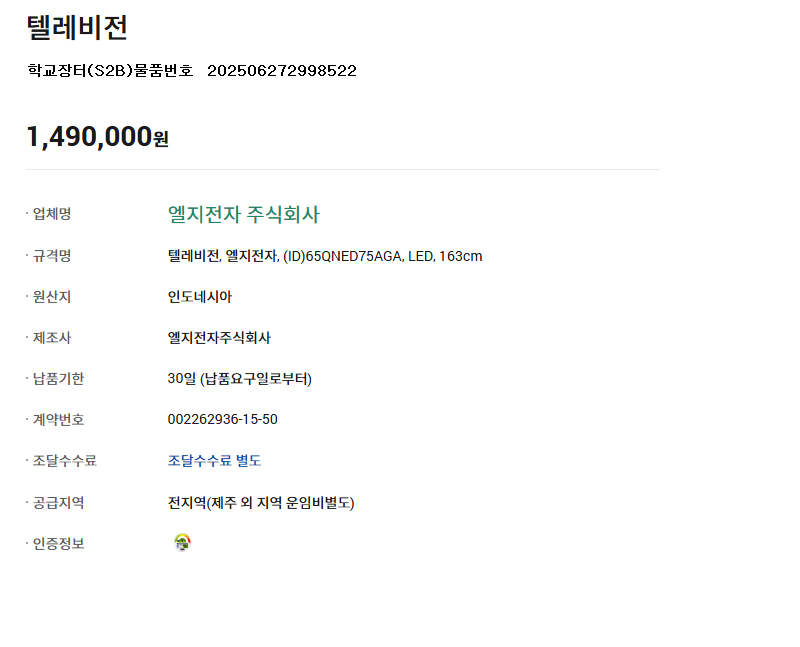The width and height of the screenshot is (800, 647).
Task: Select the S2B item number 202506272998522
Action: coord(282,70)
